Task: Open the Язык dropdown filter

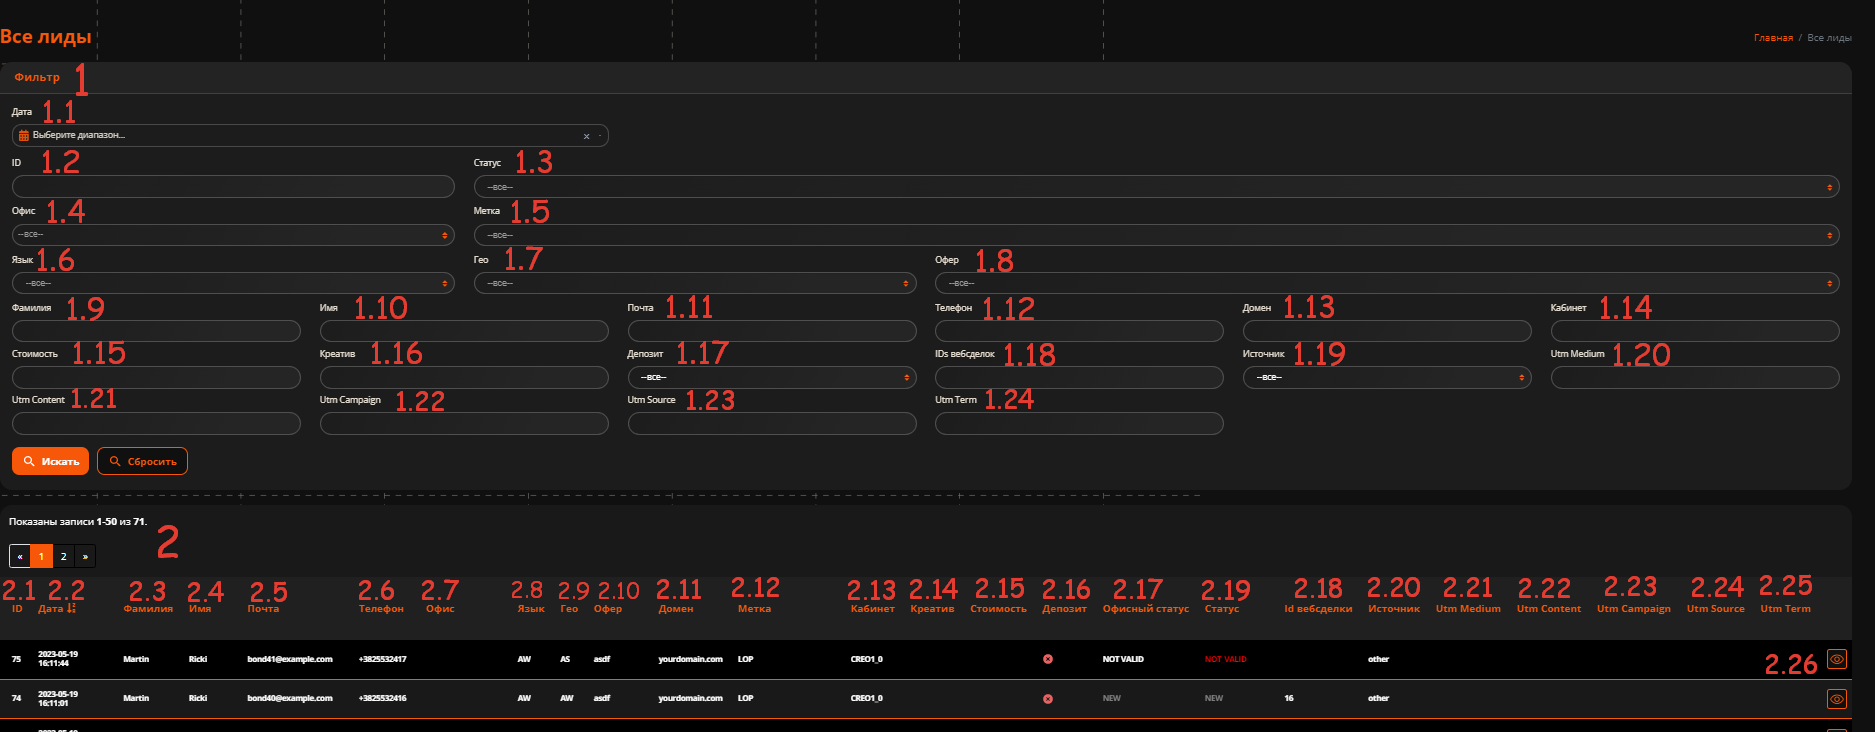Action: point(233,283)
